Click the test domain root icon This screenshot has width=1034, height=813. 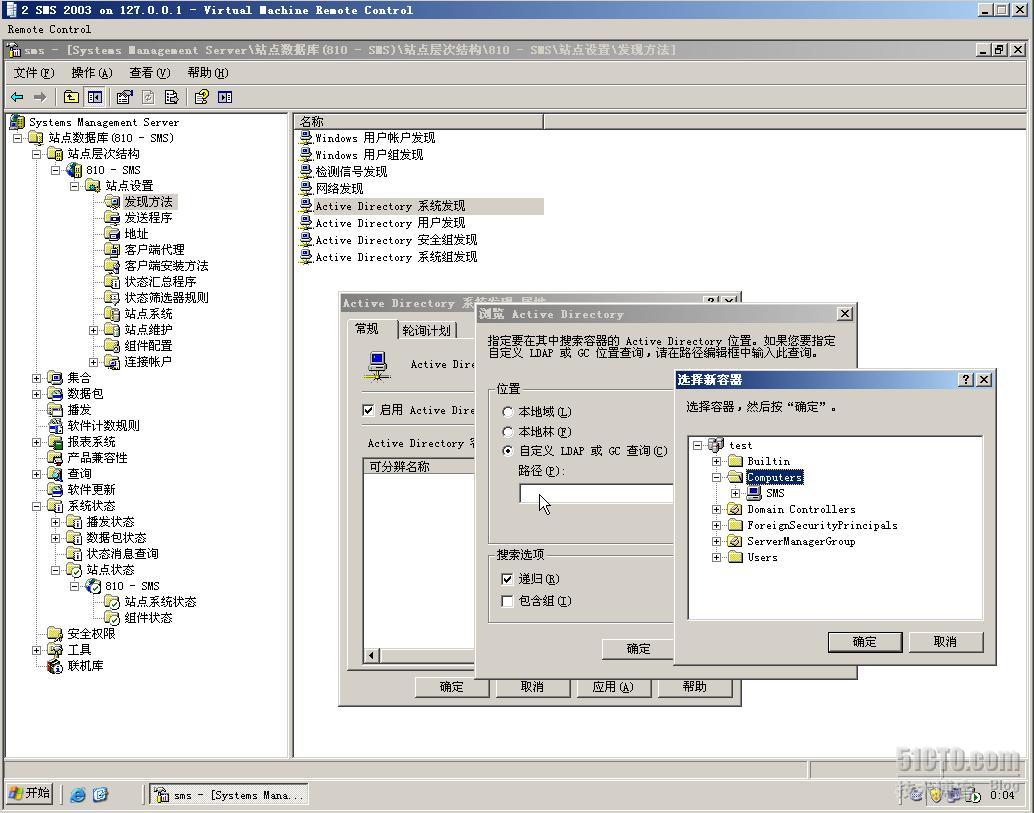pyautogui.click(x=716, y=445)
